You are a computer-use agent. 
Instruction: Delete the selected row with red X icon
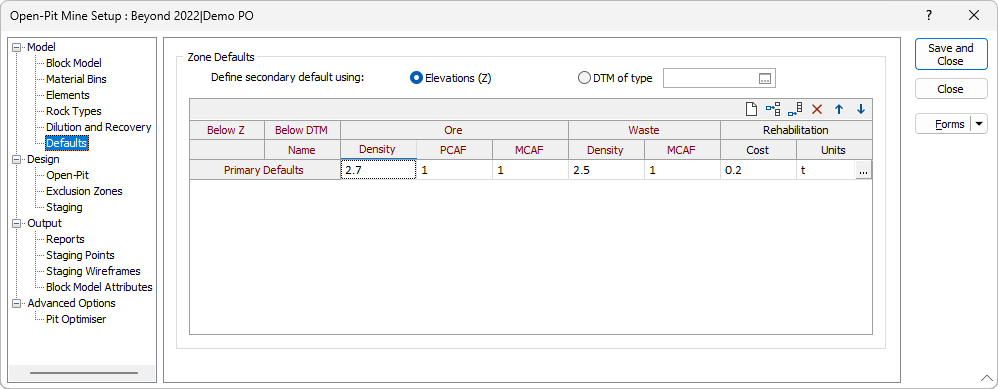pos(817,110)
